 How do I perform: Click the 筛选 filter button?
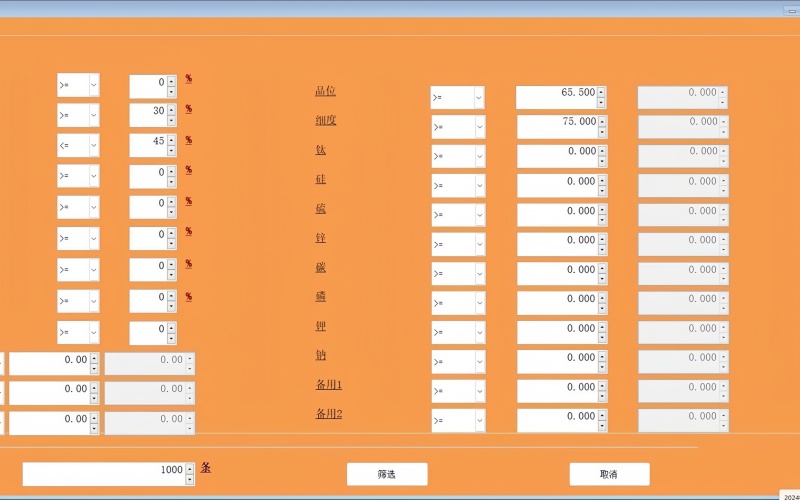387,474
